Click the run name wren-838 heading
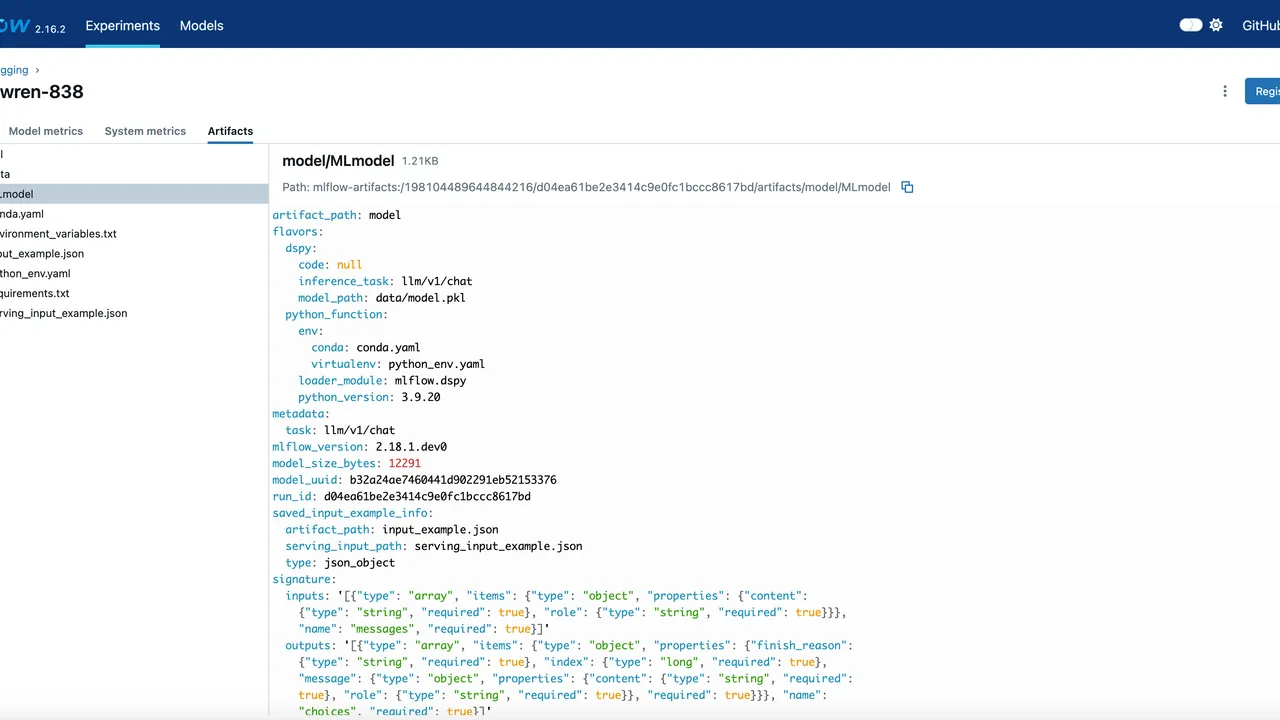Image resolution: width=1280 pixels, height=720 pixels. pos(42,92)
